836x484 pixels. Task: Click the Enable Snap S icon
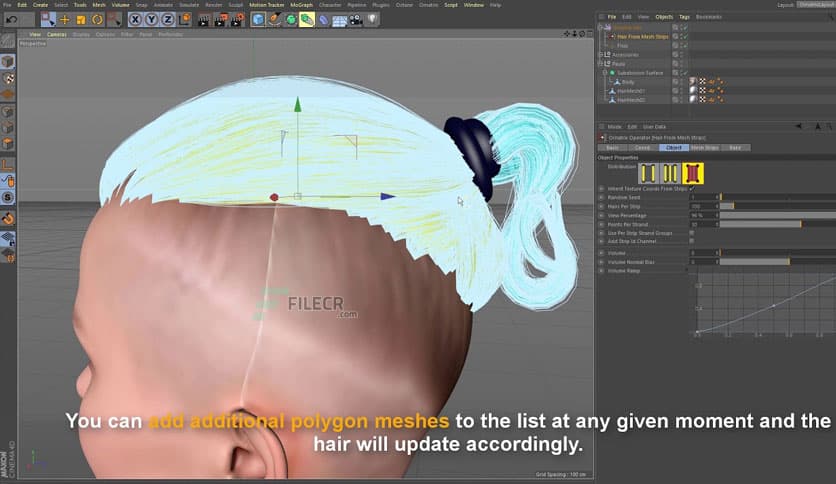tap(7, 198)
